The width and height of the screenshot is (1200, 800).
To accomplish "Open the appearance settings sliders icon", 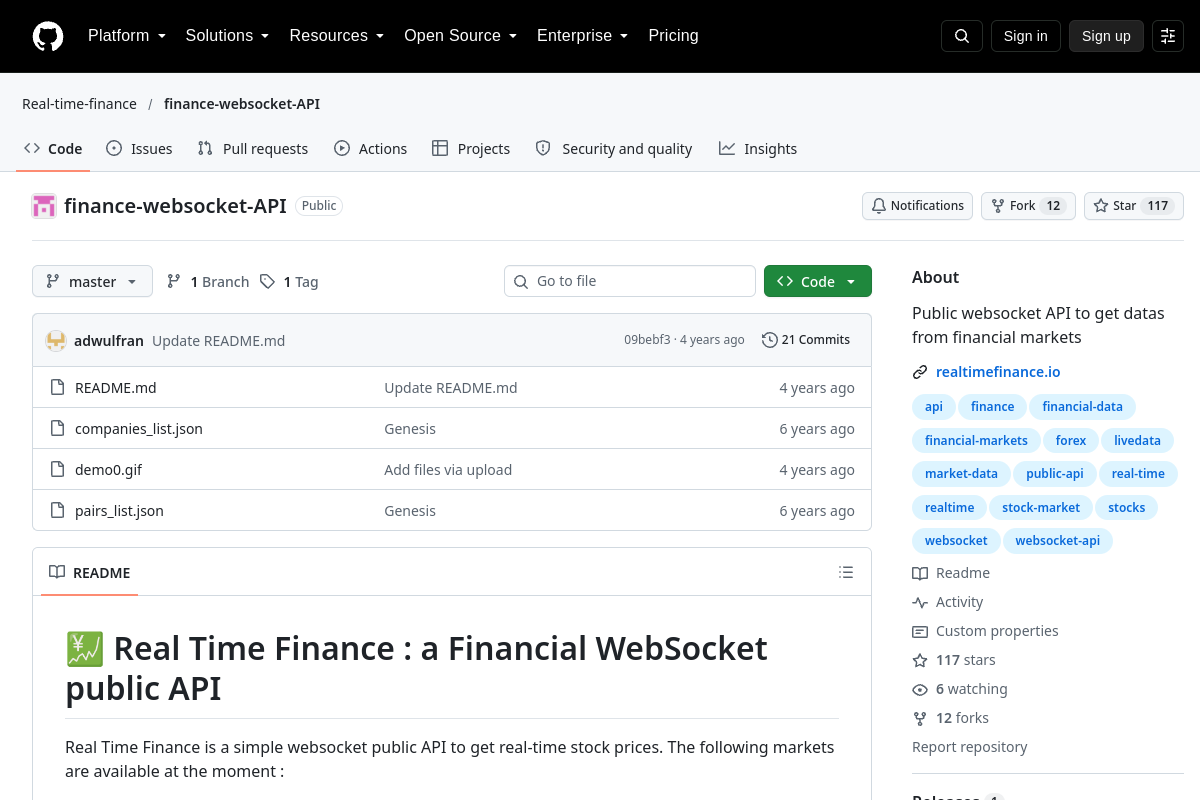I will (x=1168, y=36).
